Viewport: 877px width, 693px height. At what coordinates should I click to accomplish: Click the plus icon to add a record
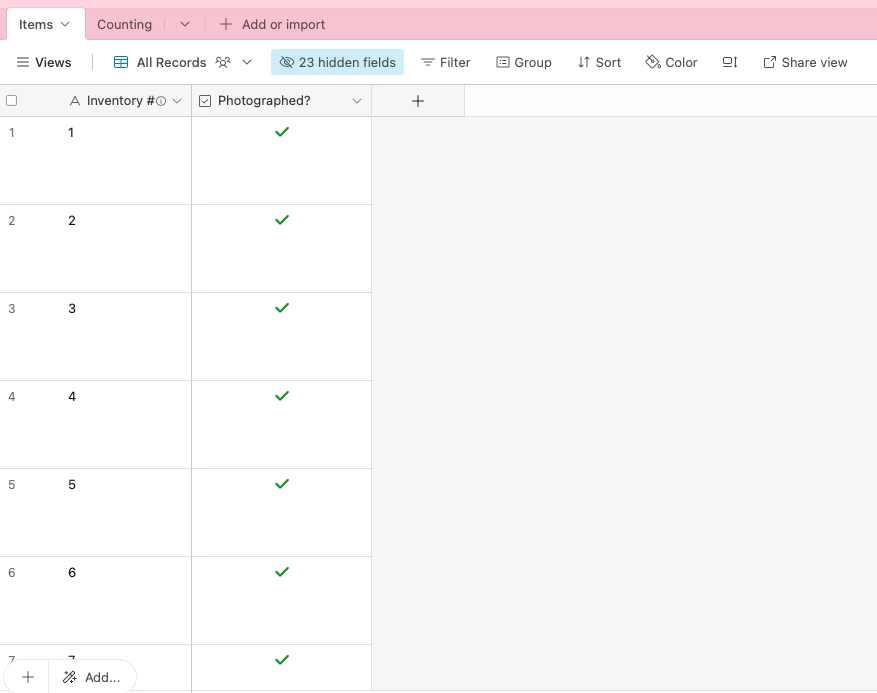[x=28, y=677]
